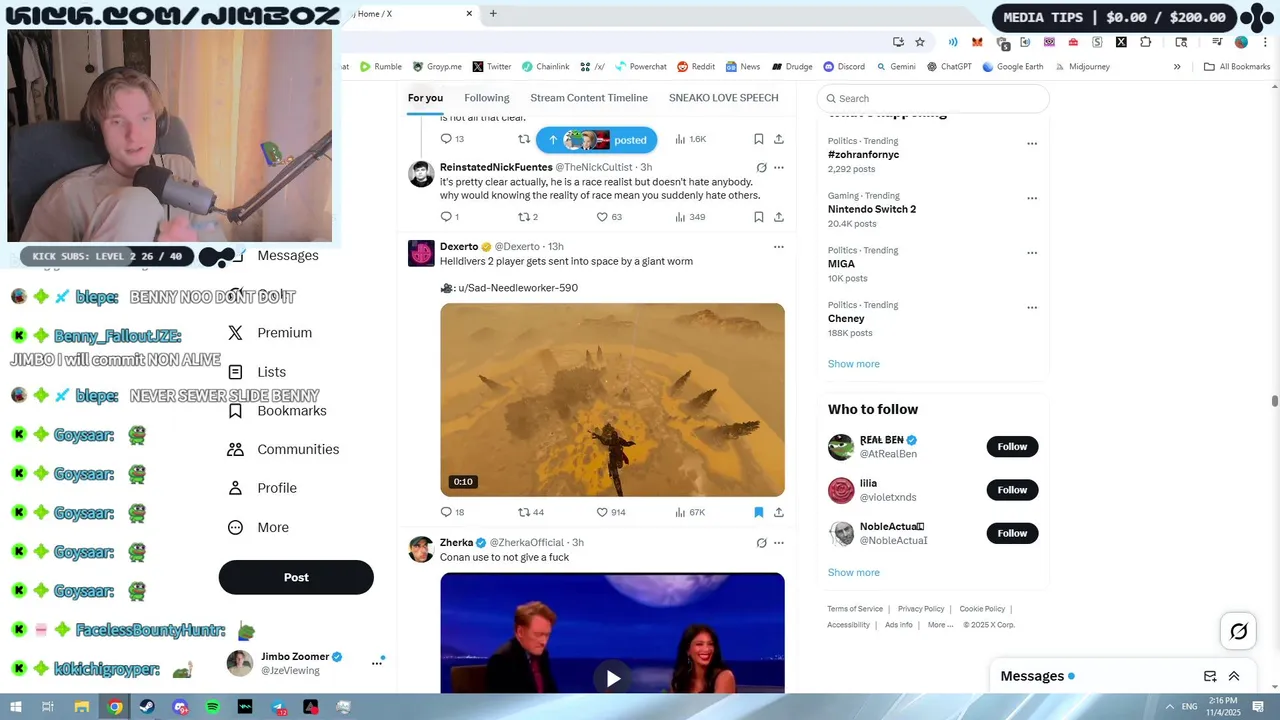Viewport: 1280px width, 720px height.
Task: Open the All Bookmarks folder
Action: coord(1237,67)
